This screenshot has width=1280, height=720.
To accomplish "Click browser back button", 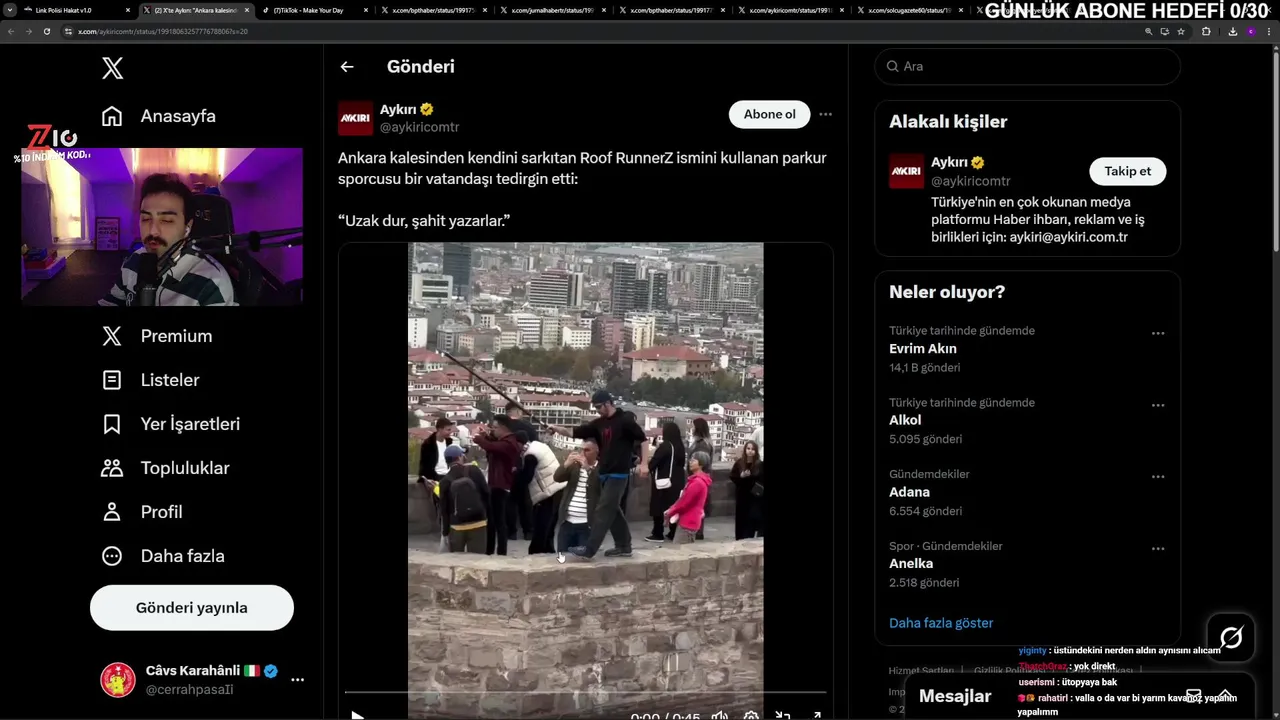I will [x=12, y=31].
